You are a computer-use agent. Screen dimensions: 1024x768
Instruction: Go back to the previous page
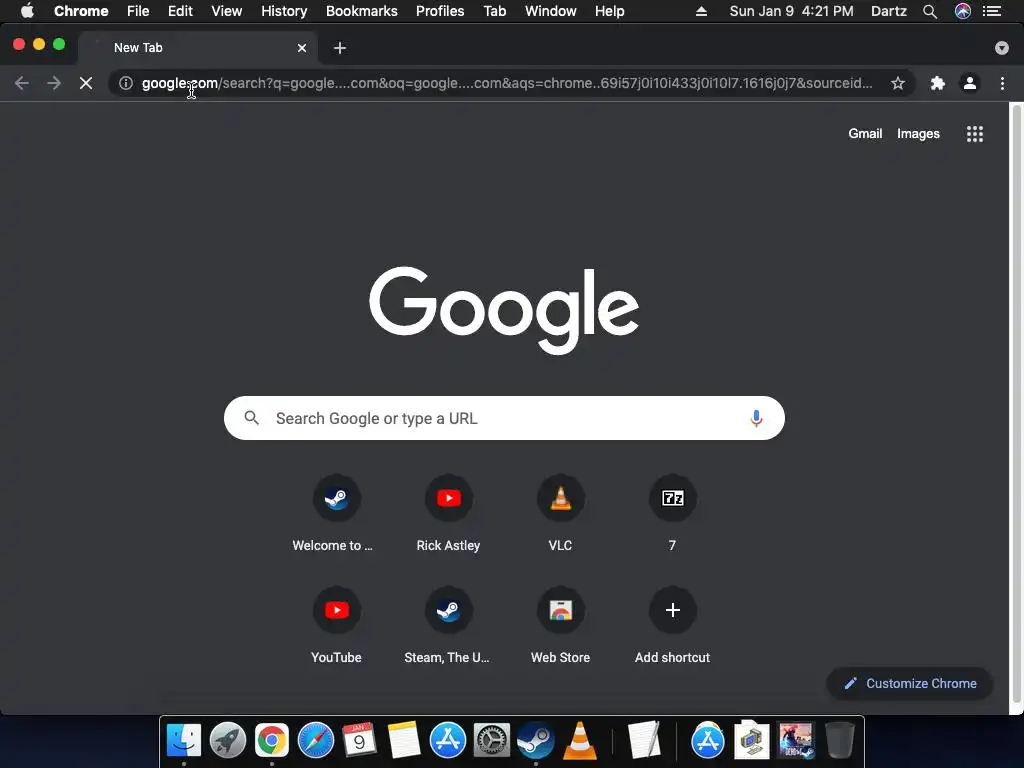pyautogui.click(x=22, y=83)
